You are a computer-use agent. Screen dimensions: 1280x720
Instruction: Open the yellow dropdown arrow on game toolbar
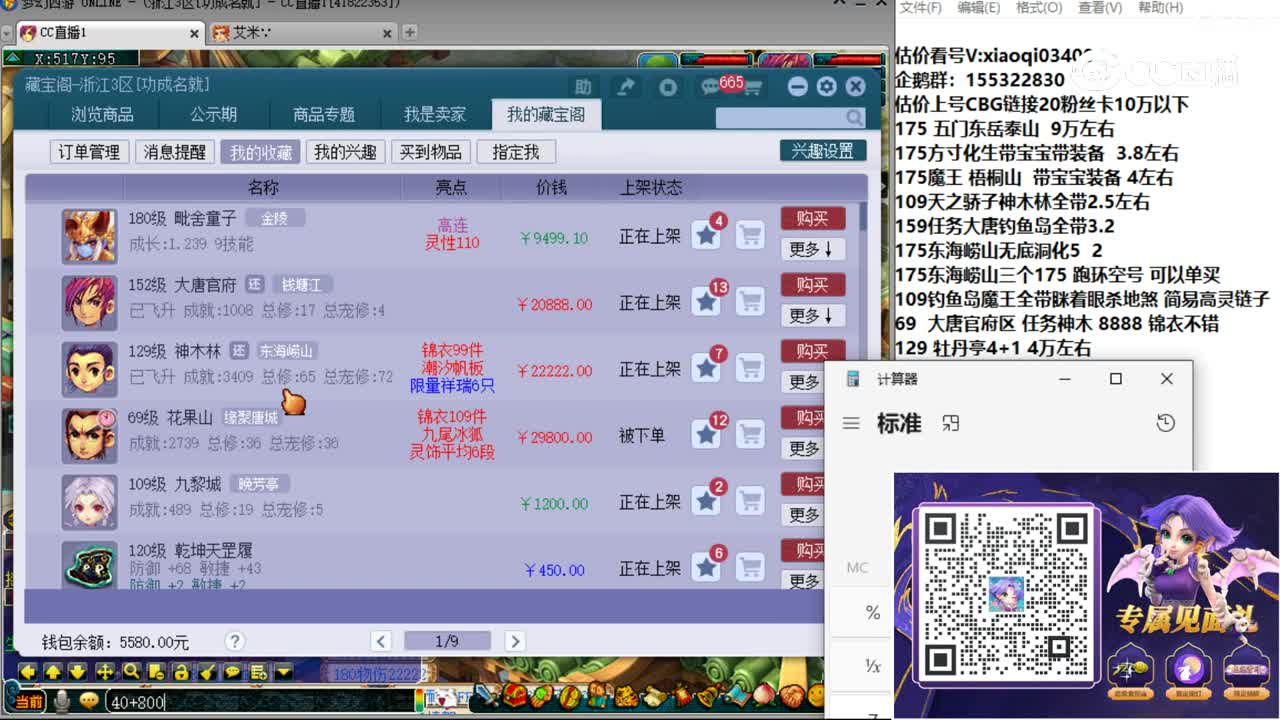(283, 672)
